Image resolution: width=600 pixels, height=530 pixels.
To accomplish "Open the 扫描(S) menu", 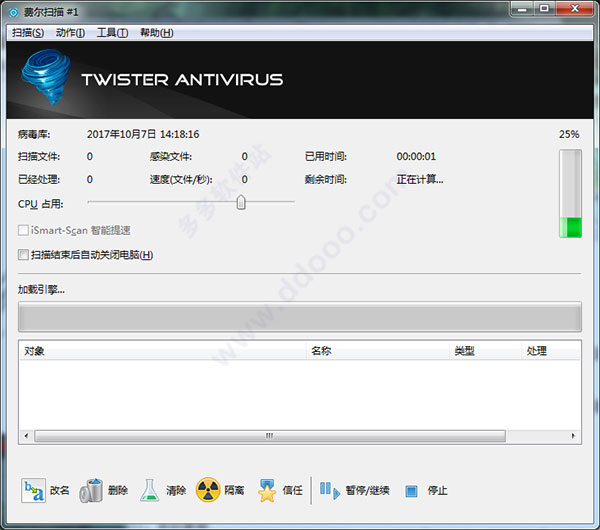I will (x=28, y=33).
